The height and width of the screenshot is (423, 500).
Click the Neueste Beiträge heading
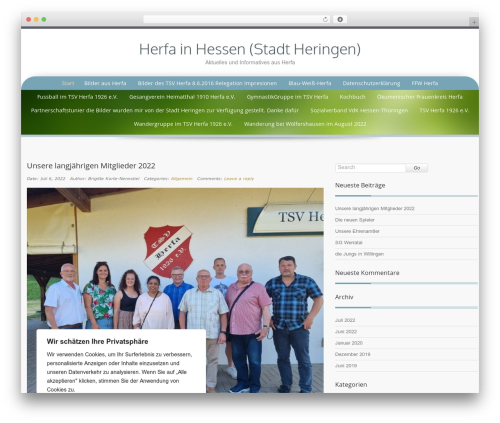coord(360,185)
